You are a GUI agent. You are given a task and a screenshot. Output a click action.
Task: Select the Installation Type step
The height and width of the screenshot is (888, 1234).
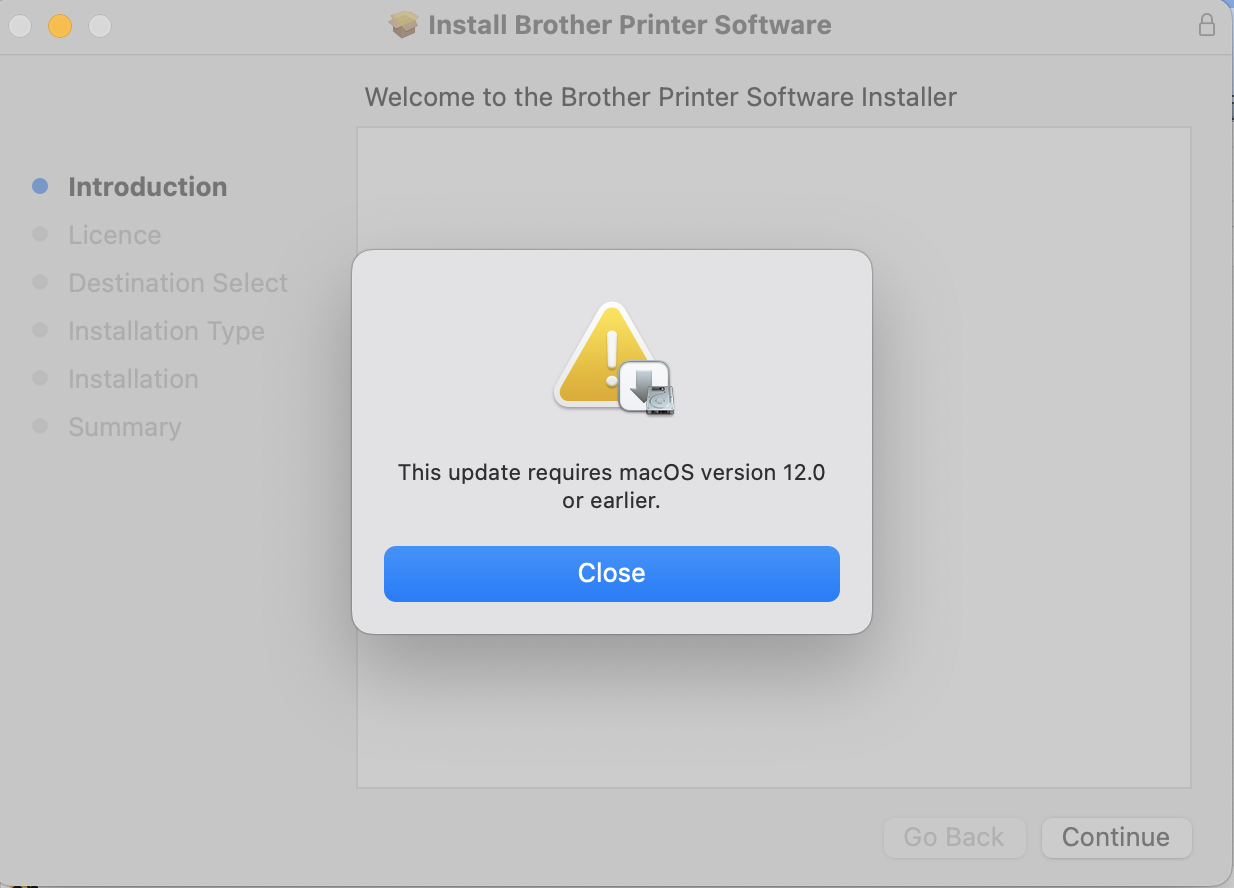[x=166, y=331]
